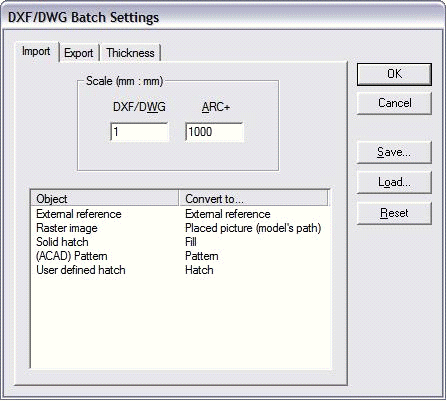
Task: Select the Import tab
Action: (x=36, y=51)
